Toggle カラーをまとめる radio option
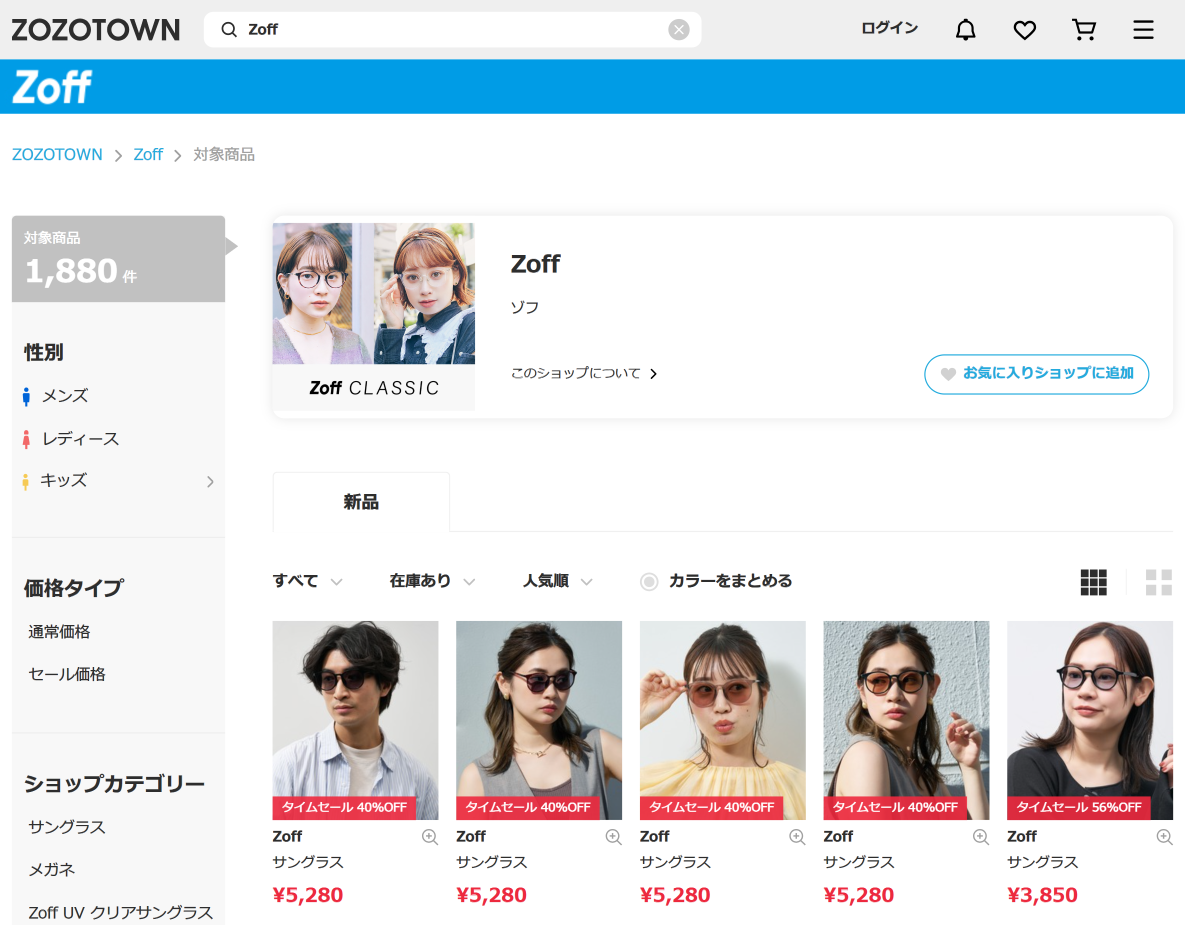 point(649,581)
